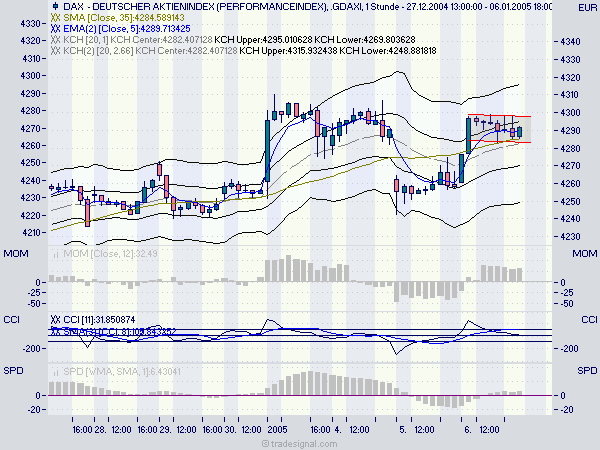The width and height of the screenshot is (600, 450).
Task: Click the KCH Lower:4248.881818 value
Action: (x=388, y=51)
